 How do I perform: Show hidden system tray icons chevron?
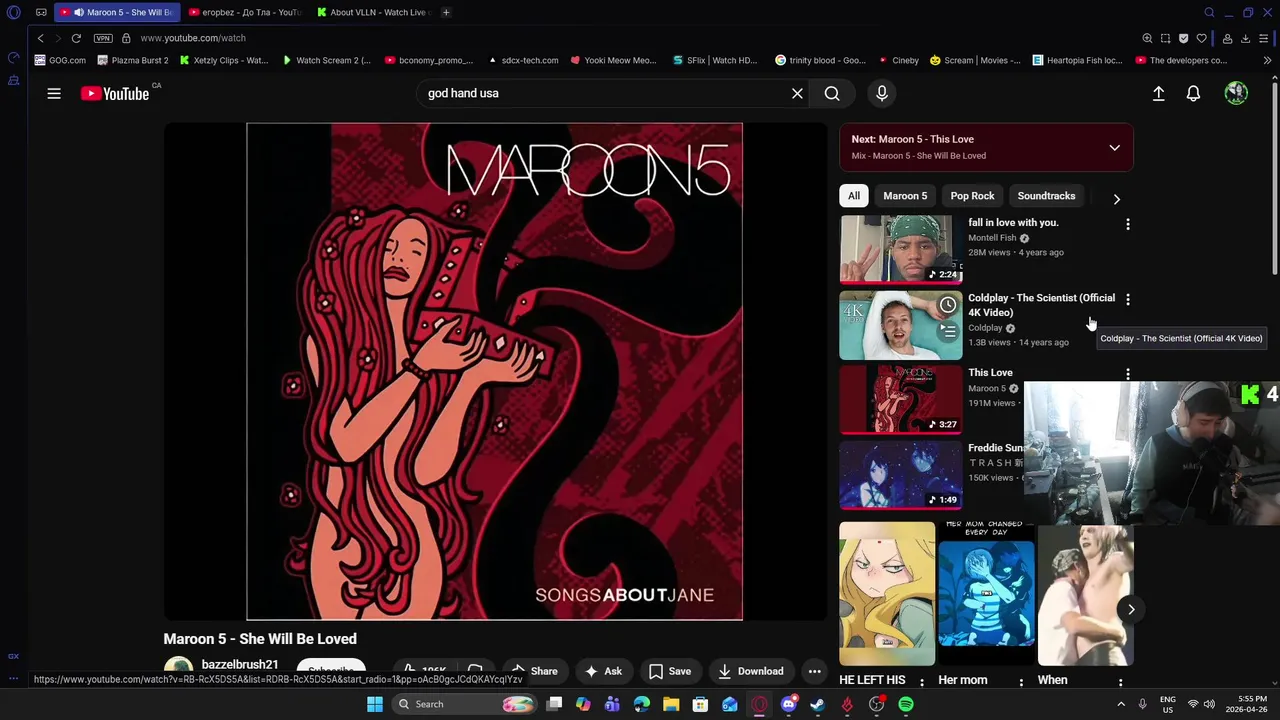(x=1121, y=704)
